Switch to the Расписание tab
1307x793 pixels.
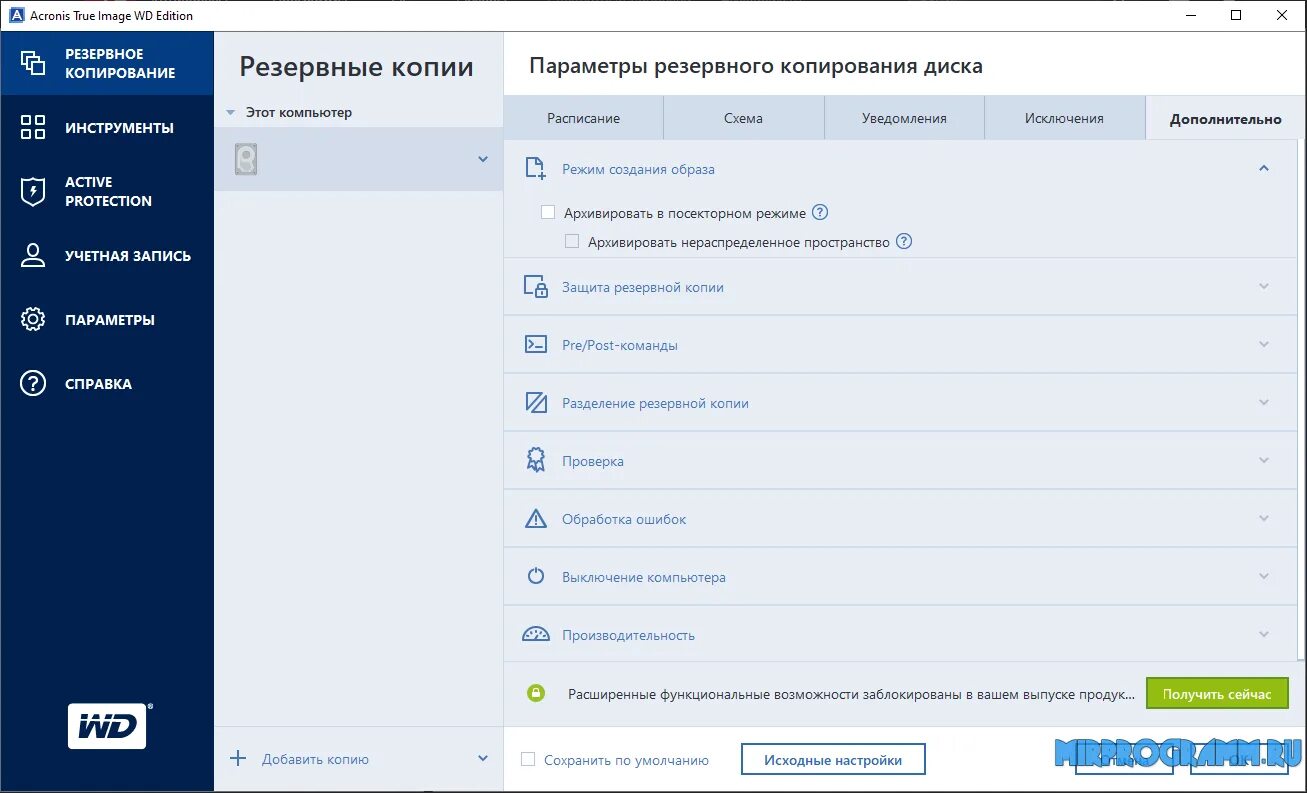click(x=583, y=118)
